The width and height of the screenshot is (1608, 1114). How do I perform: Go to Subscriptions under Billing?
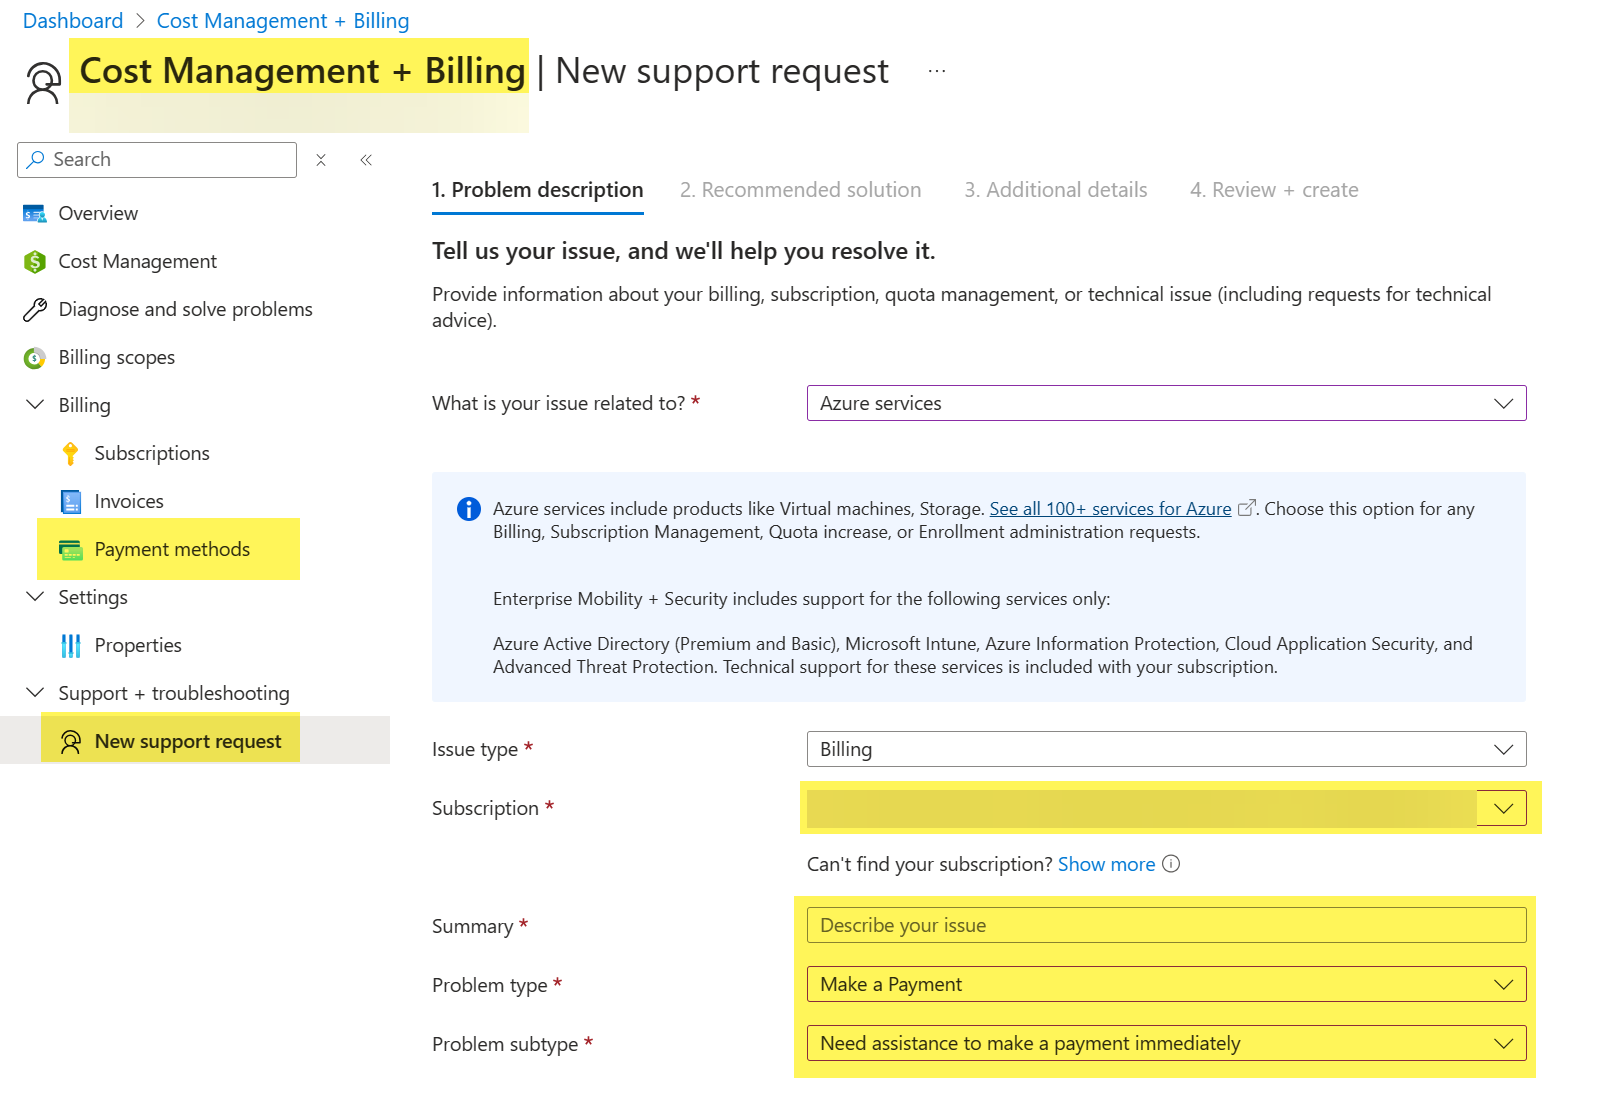click(152, 454)
